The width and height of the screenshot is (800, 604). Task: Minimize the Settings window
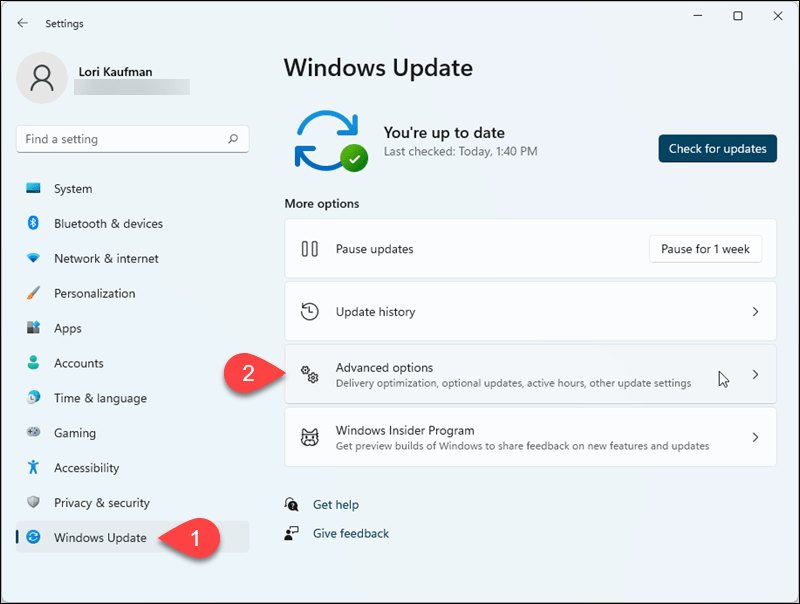698,16
